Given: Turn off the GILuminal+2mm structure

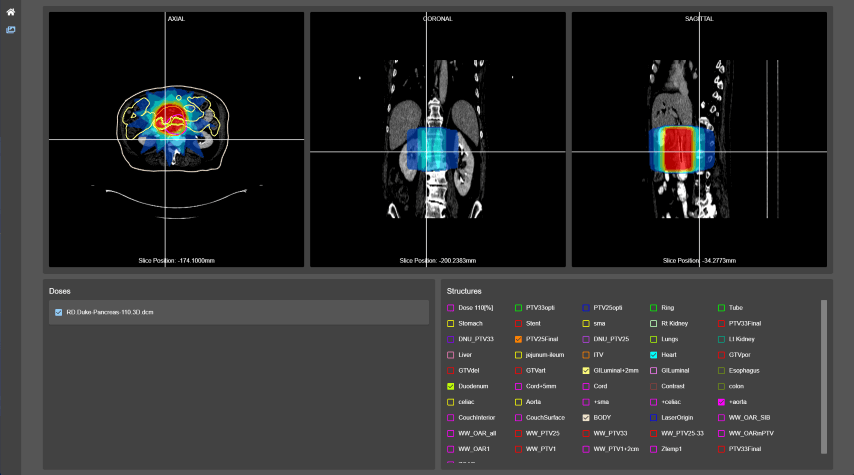Looking at the screenshot, I should (x=586, y=371).
